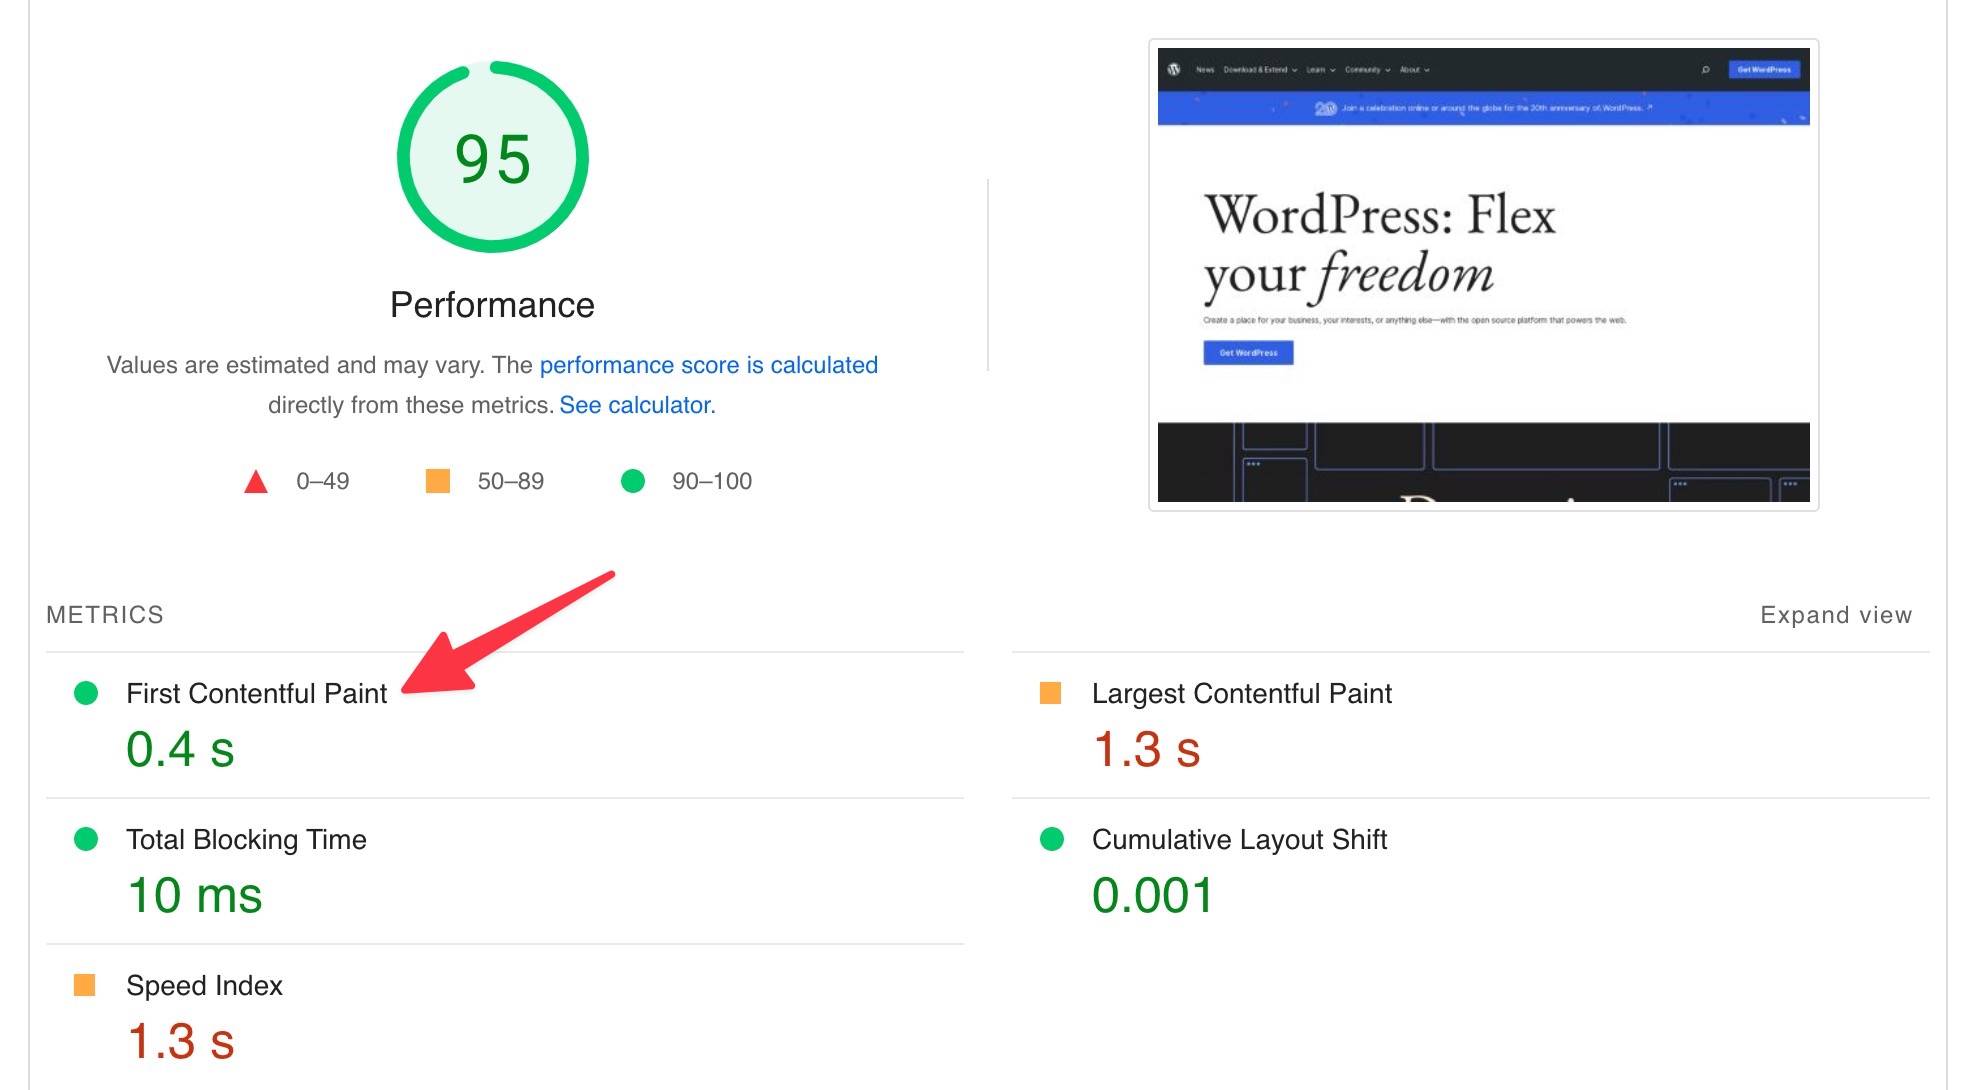The height and width of the screenshot is (1090, 1976).
Task: Expand the First Contentful Paint metric row
Action: pyautogui.click(x=256, y=693)
